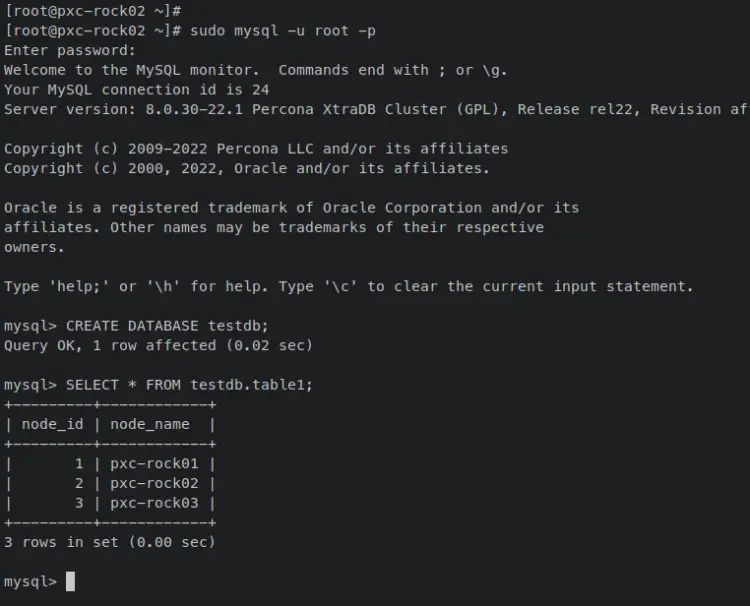The image size is (750, 606).
Task: Click the node_id column header
Action: (x=53, y=424)
